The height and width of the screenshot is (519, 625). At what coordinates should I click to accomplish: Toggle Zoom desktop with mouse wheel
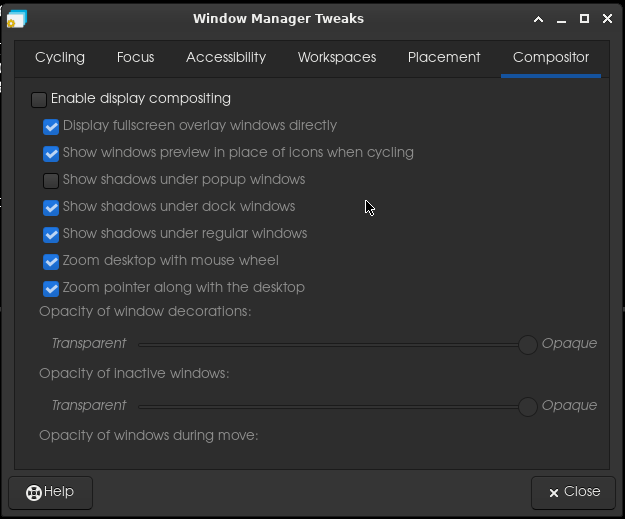[51, 262]
